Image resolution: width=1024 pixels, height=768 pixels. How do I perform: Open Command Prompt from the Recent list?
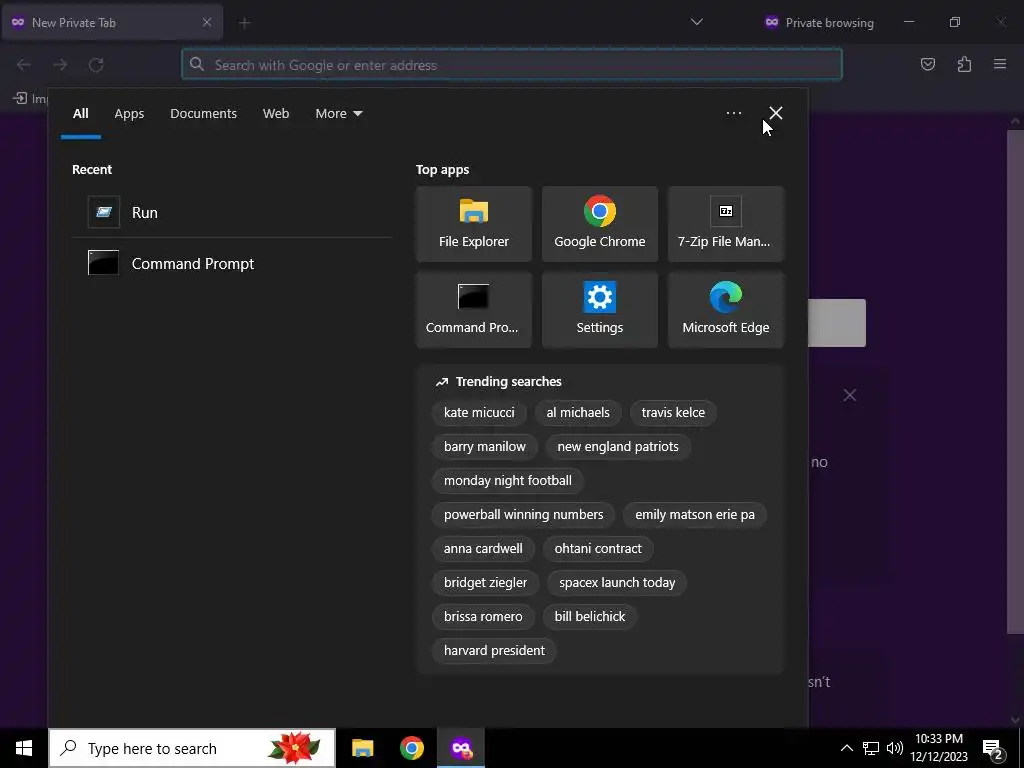[232, 263]
